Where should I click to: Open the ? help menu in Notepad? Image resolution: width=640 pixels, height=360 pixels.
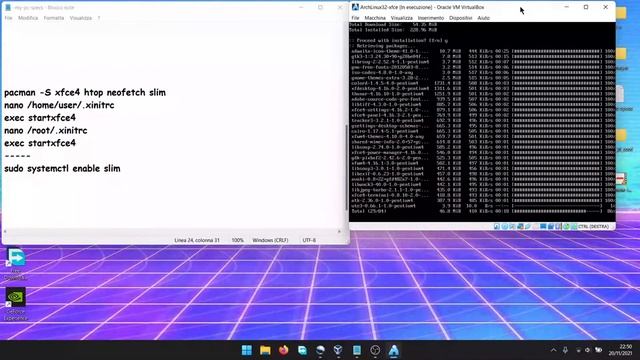pyautogui.click(x=99, y=18)
